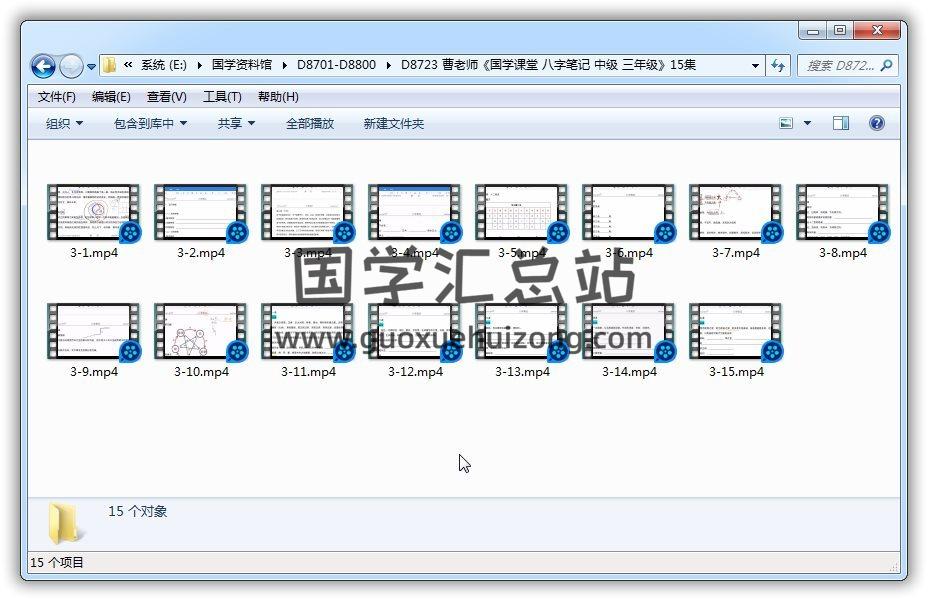Screen dimensions: 928x601
Task: Click the change view icon
Action: pyautogui.click(x=786, y=123)
